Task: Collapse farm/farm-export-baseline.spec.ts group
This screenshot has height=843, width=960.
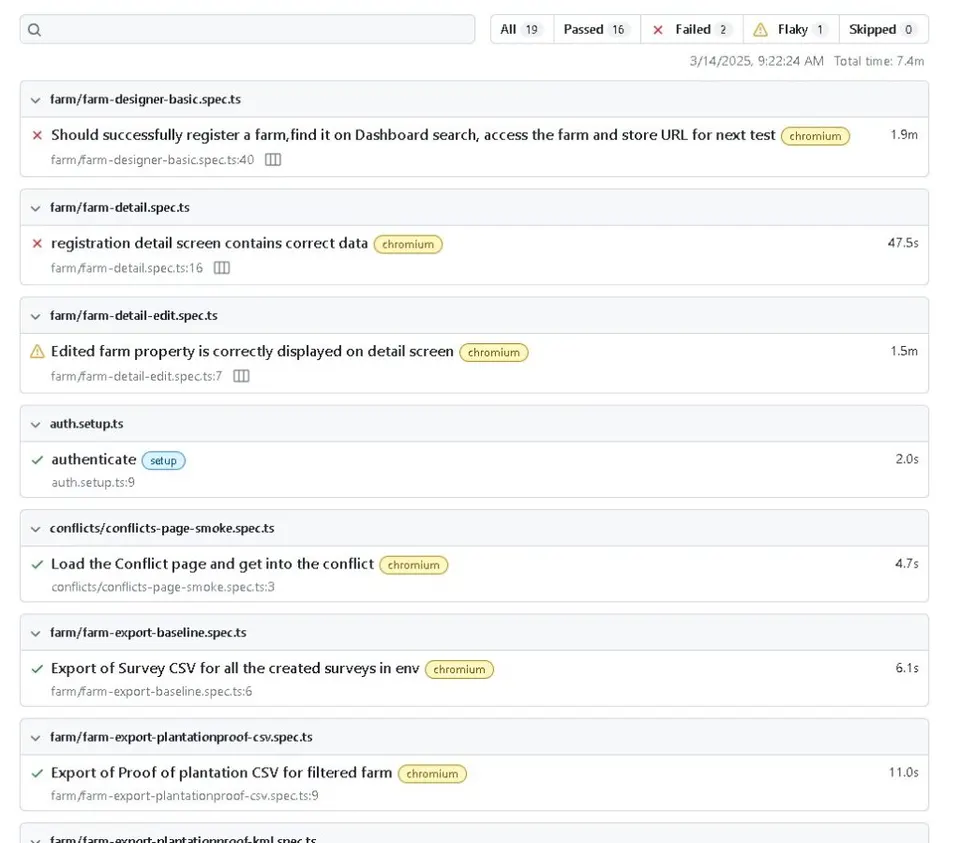Action: pyautogui.click(x=36, y=633)
